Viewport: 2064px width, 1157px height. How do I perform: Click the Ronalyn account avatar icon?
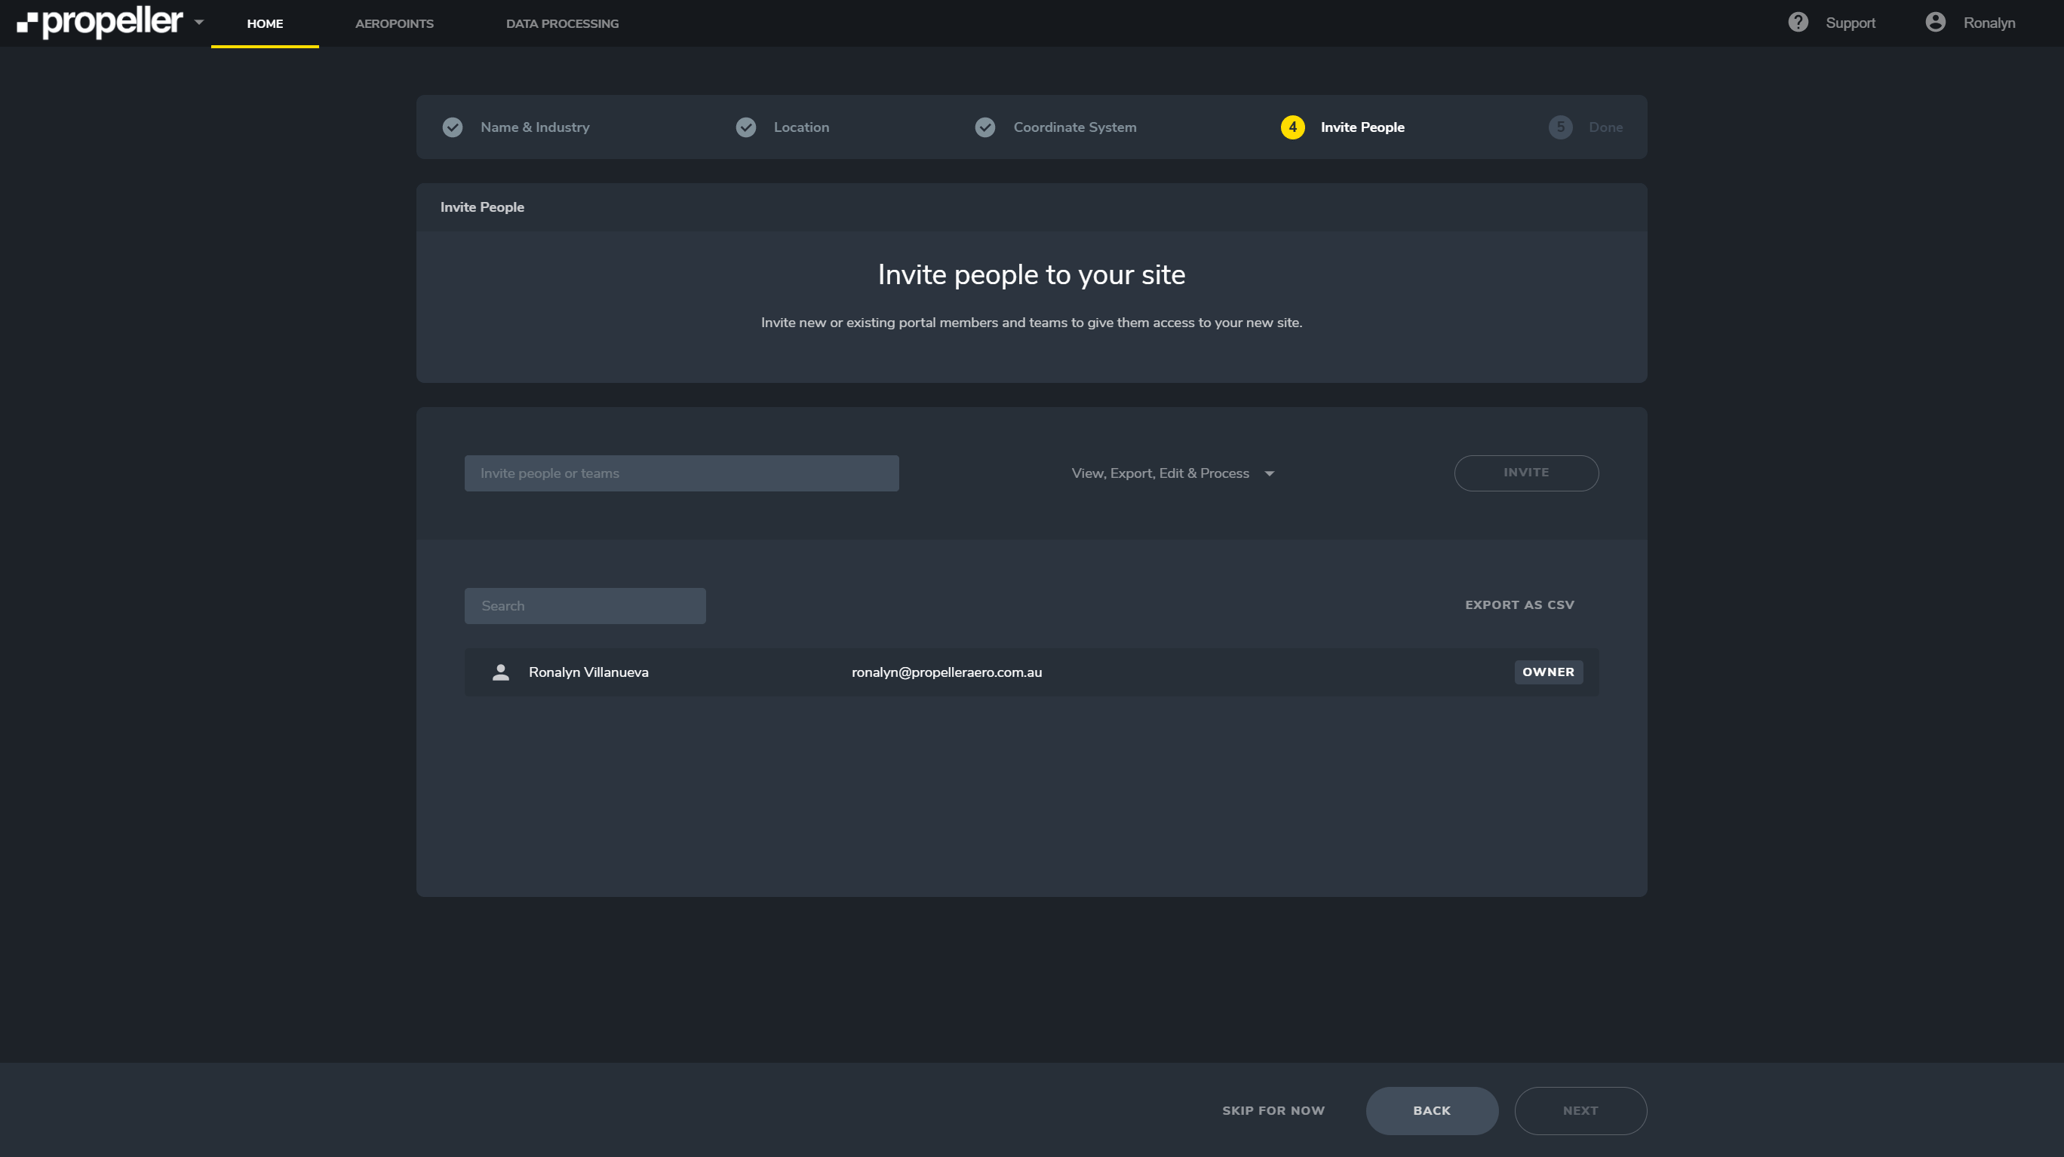pos(1935,22)
